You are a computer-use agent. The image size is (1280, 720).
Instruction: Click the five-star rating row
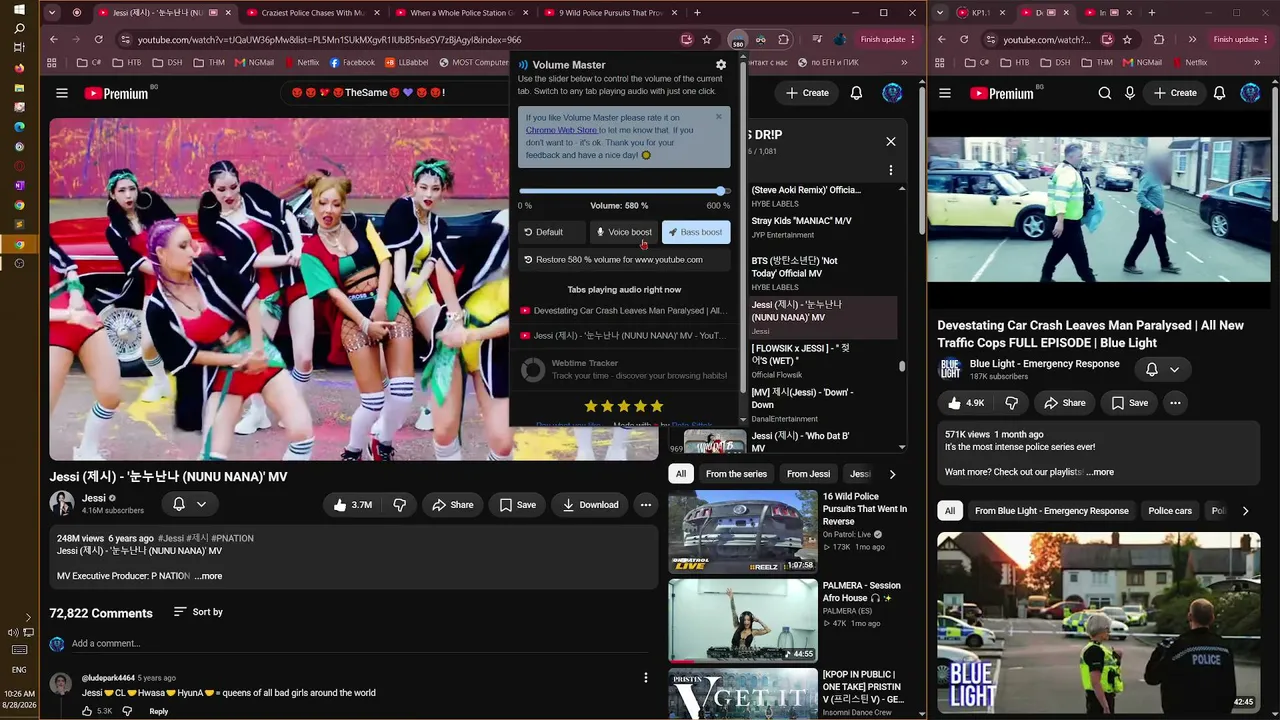pyautogui.click(x=624, y=406)
